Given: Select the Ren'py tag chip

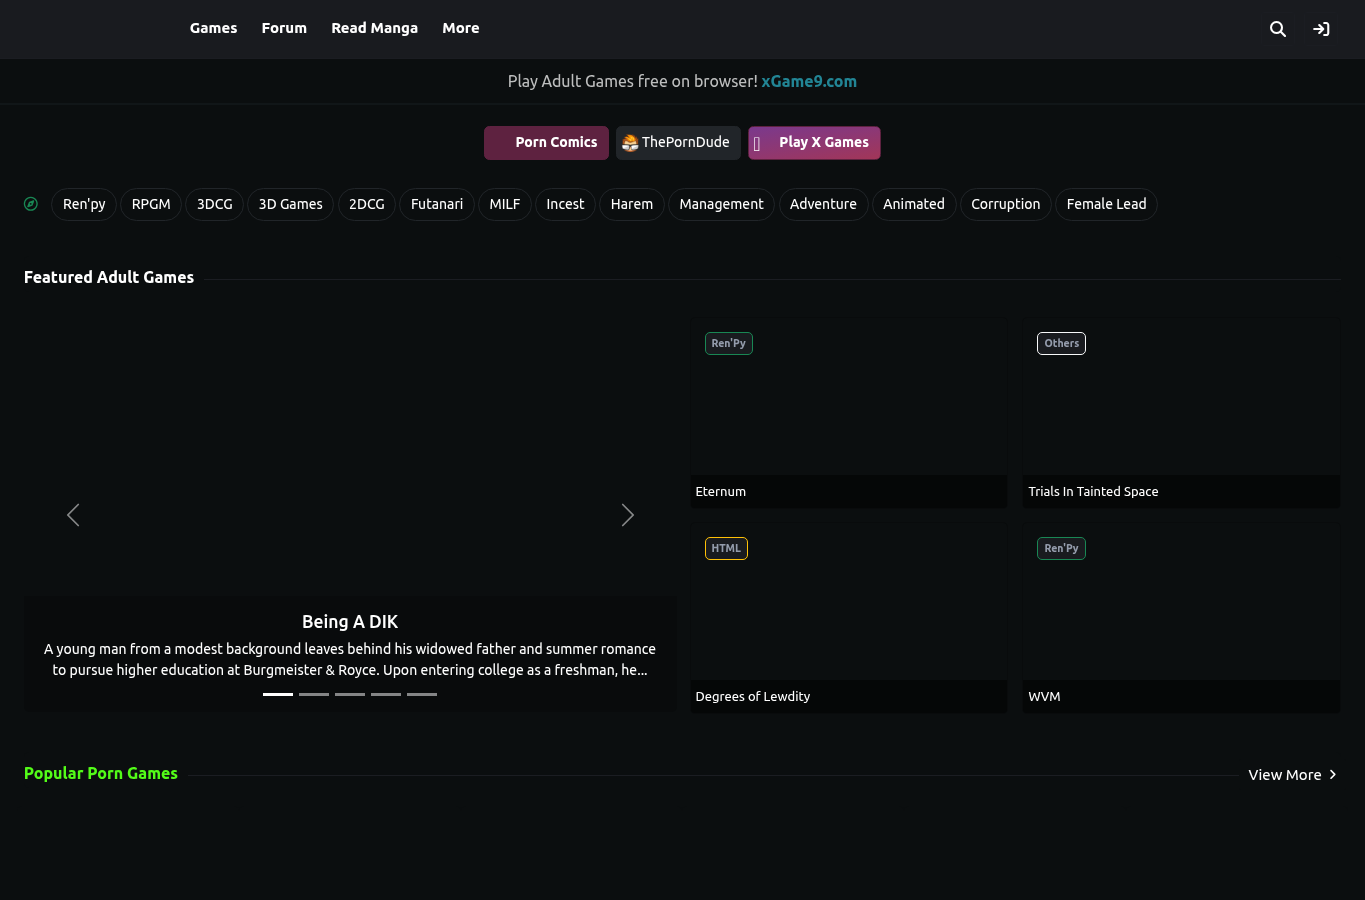Looking at the screenshot, I should (84, 204).
